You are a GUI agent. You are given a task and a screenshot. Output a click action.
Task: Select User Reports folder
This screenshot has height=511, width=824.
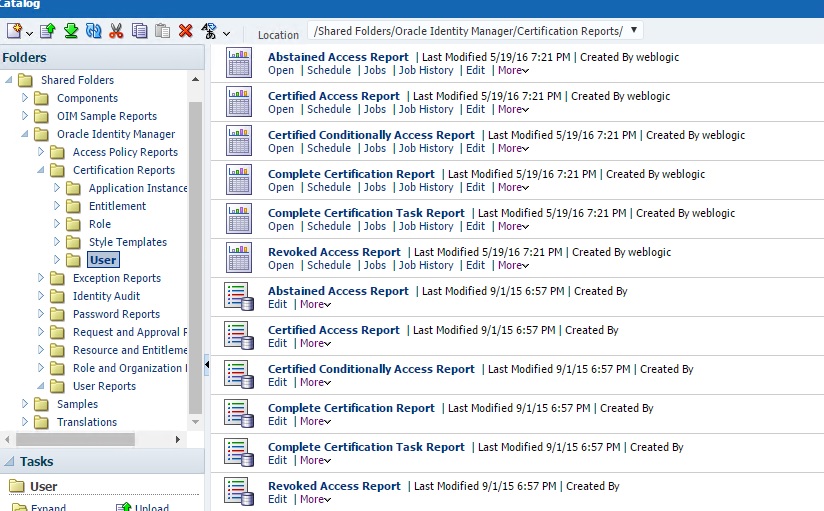(104, 386)
